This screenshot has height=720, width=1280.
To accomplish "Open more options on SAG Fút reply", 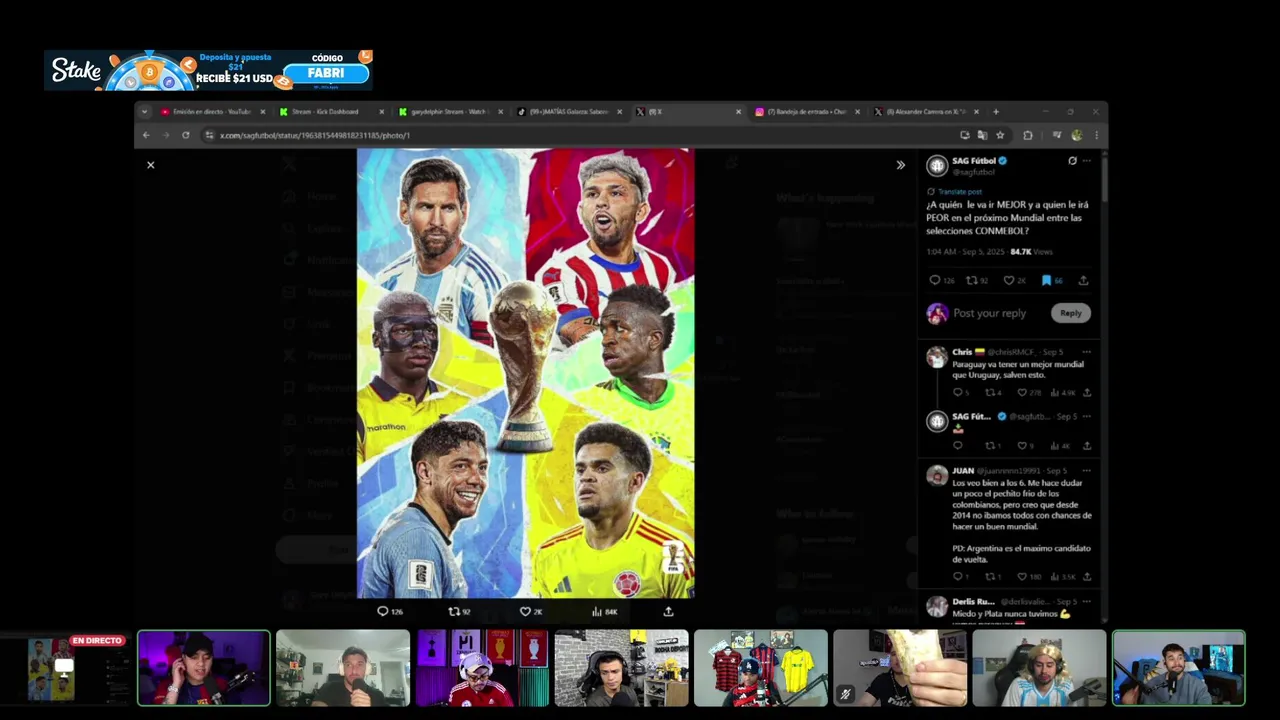I will [1087, 416].
